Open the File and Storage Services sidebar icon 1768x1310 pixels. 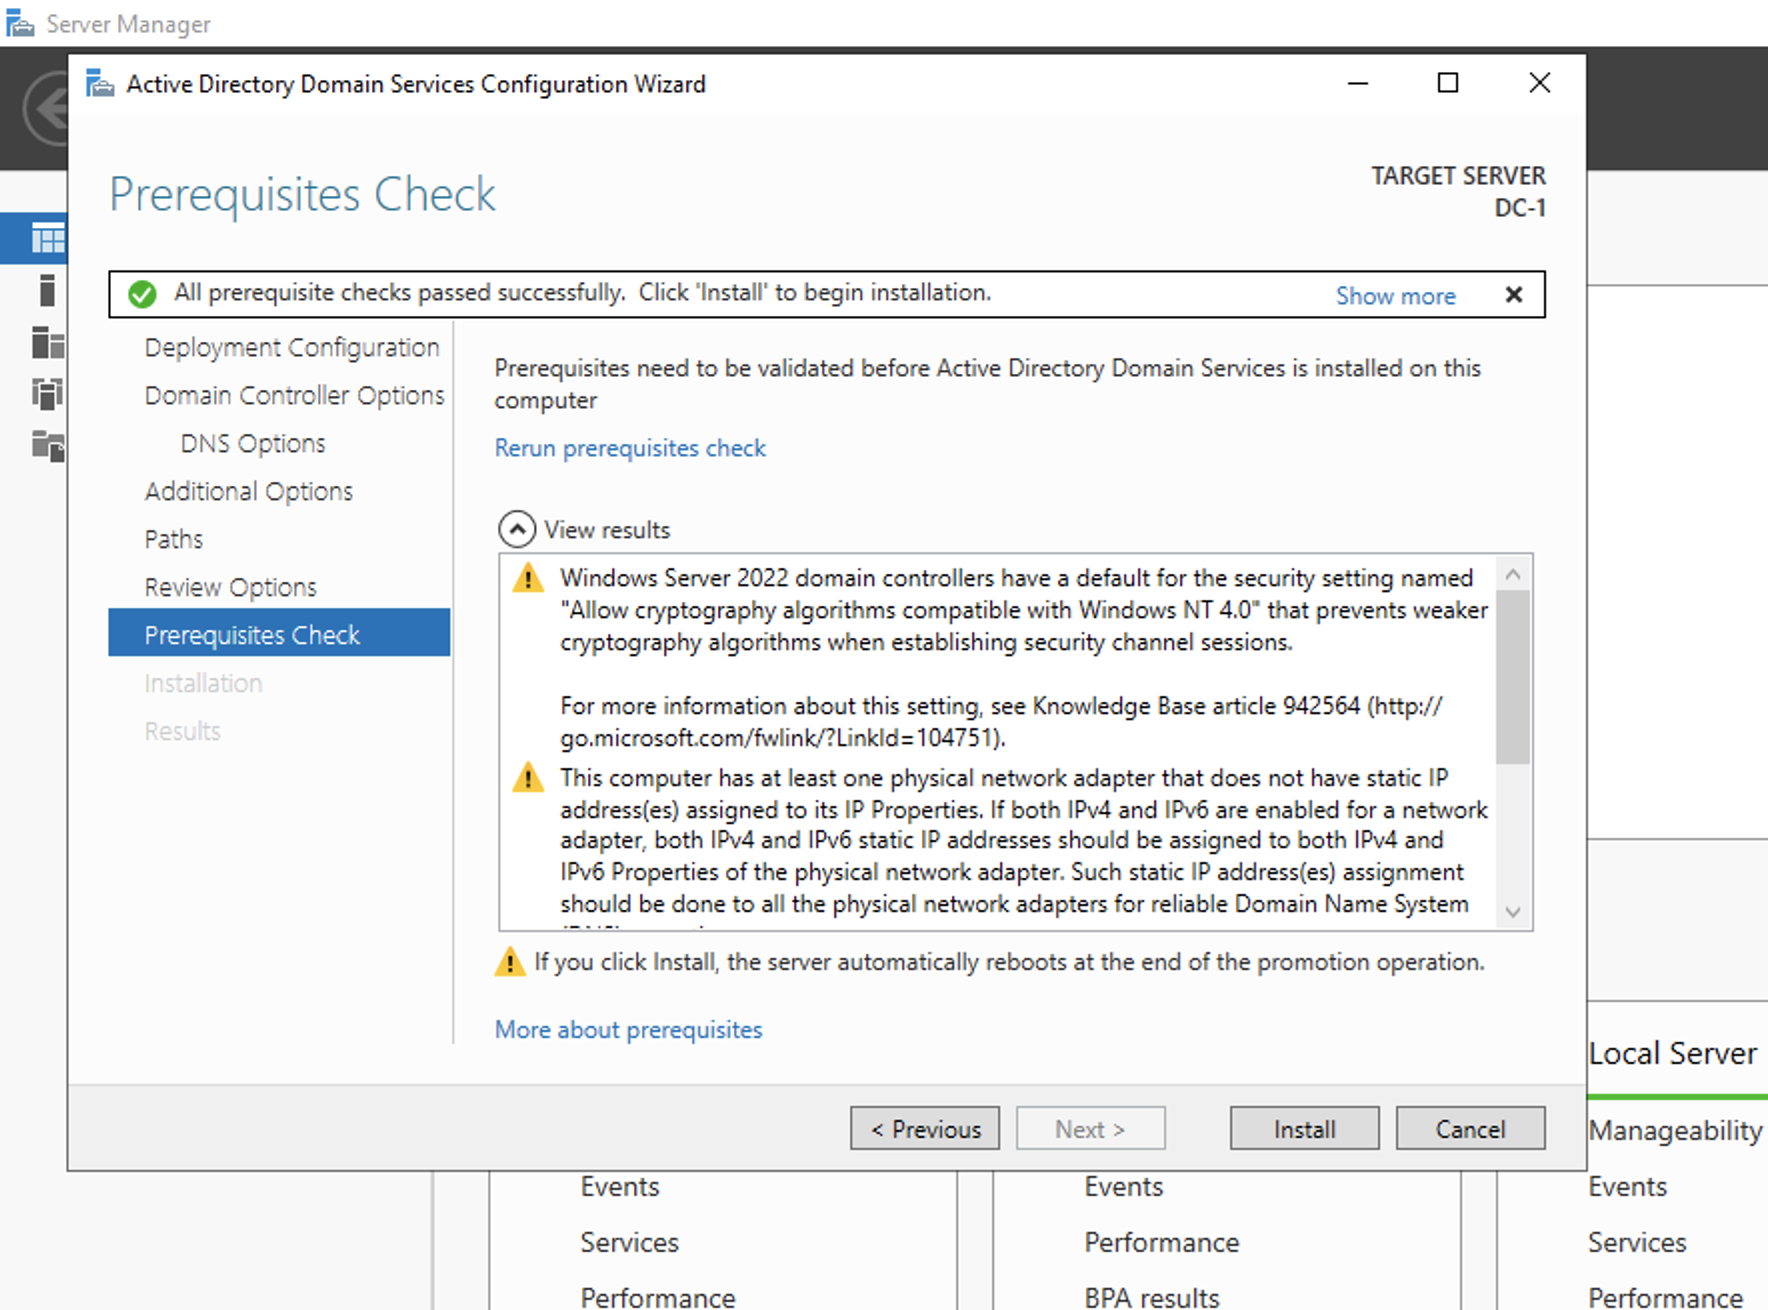47,446
